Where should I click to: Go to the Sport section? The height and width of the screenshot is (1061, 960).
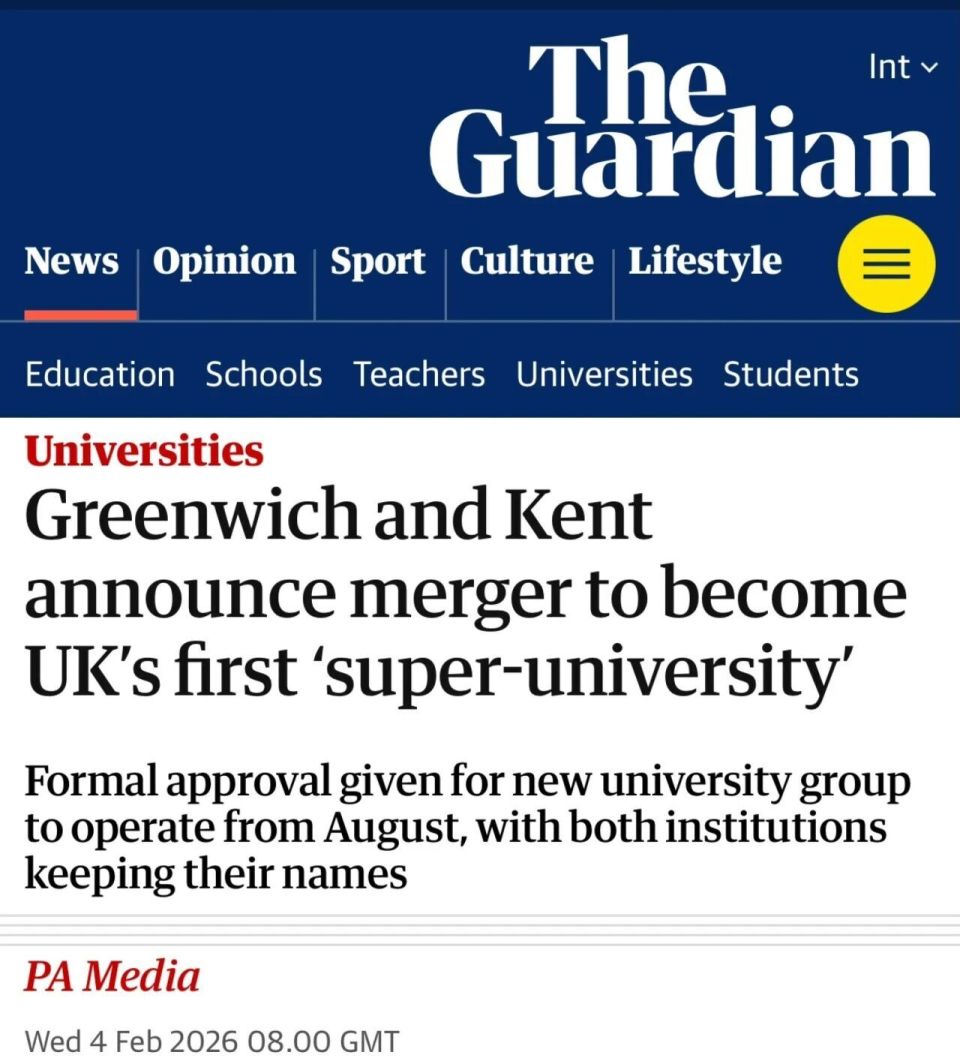(x=378, y=262)
